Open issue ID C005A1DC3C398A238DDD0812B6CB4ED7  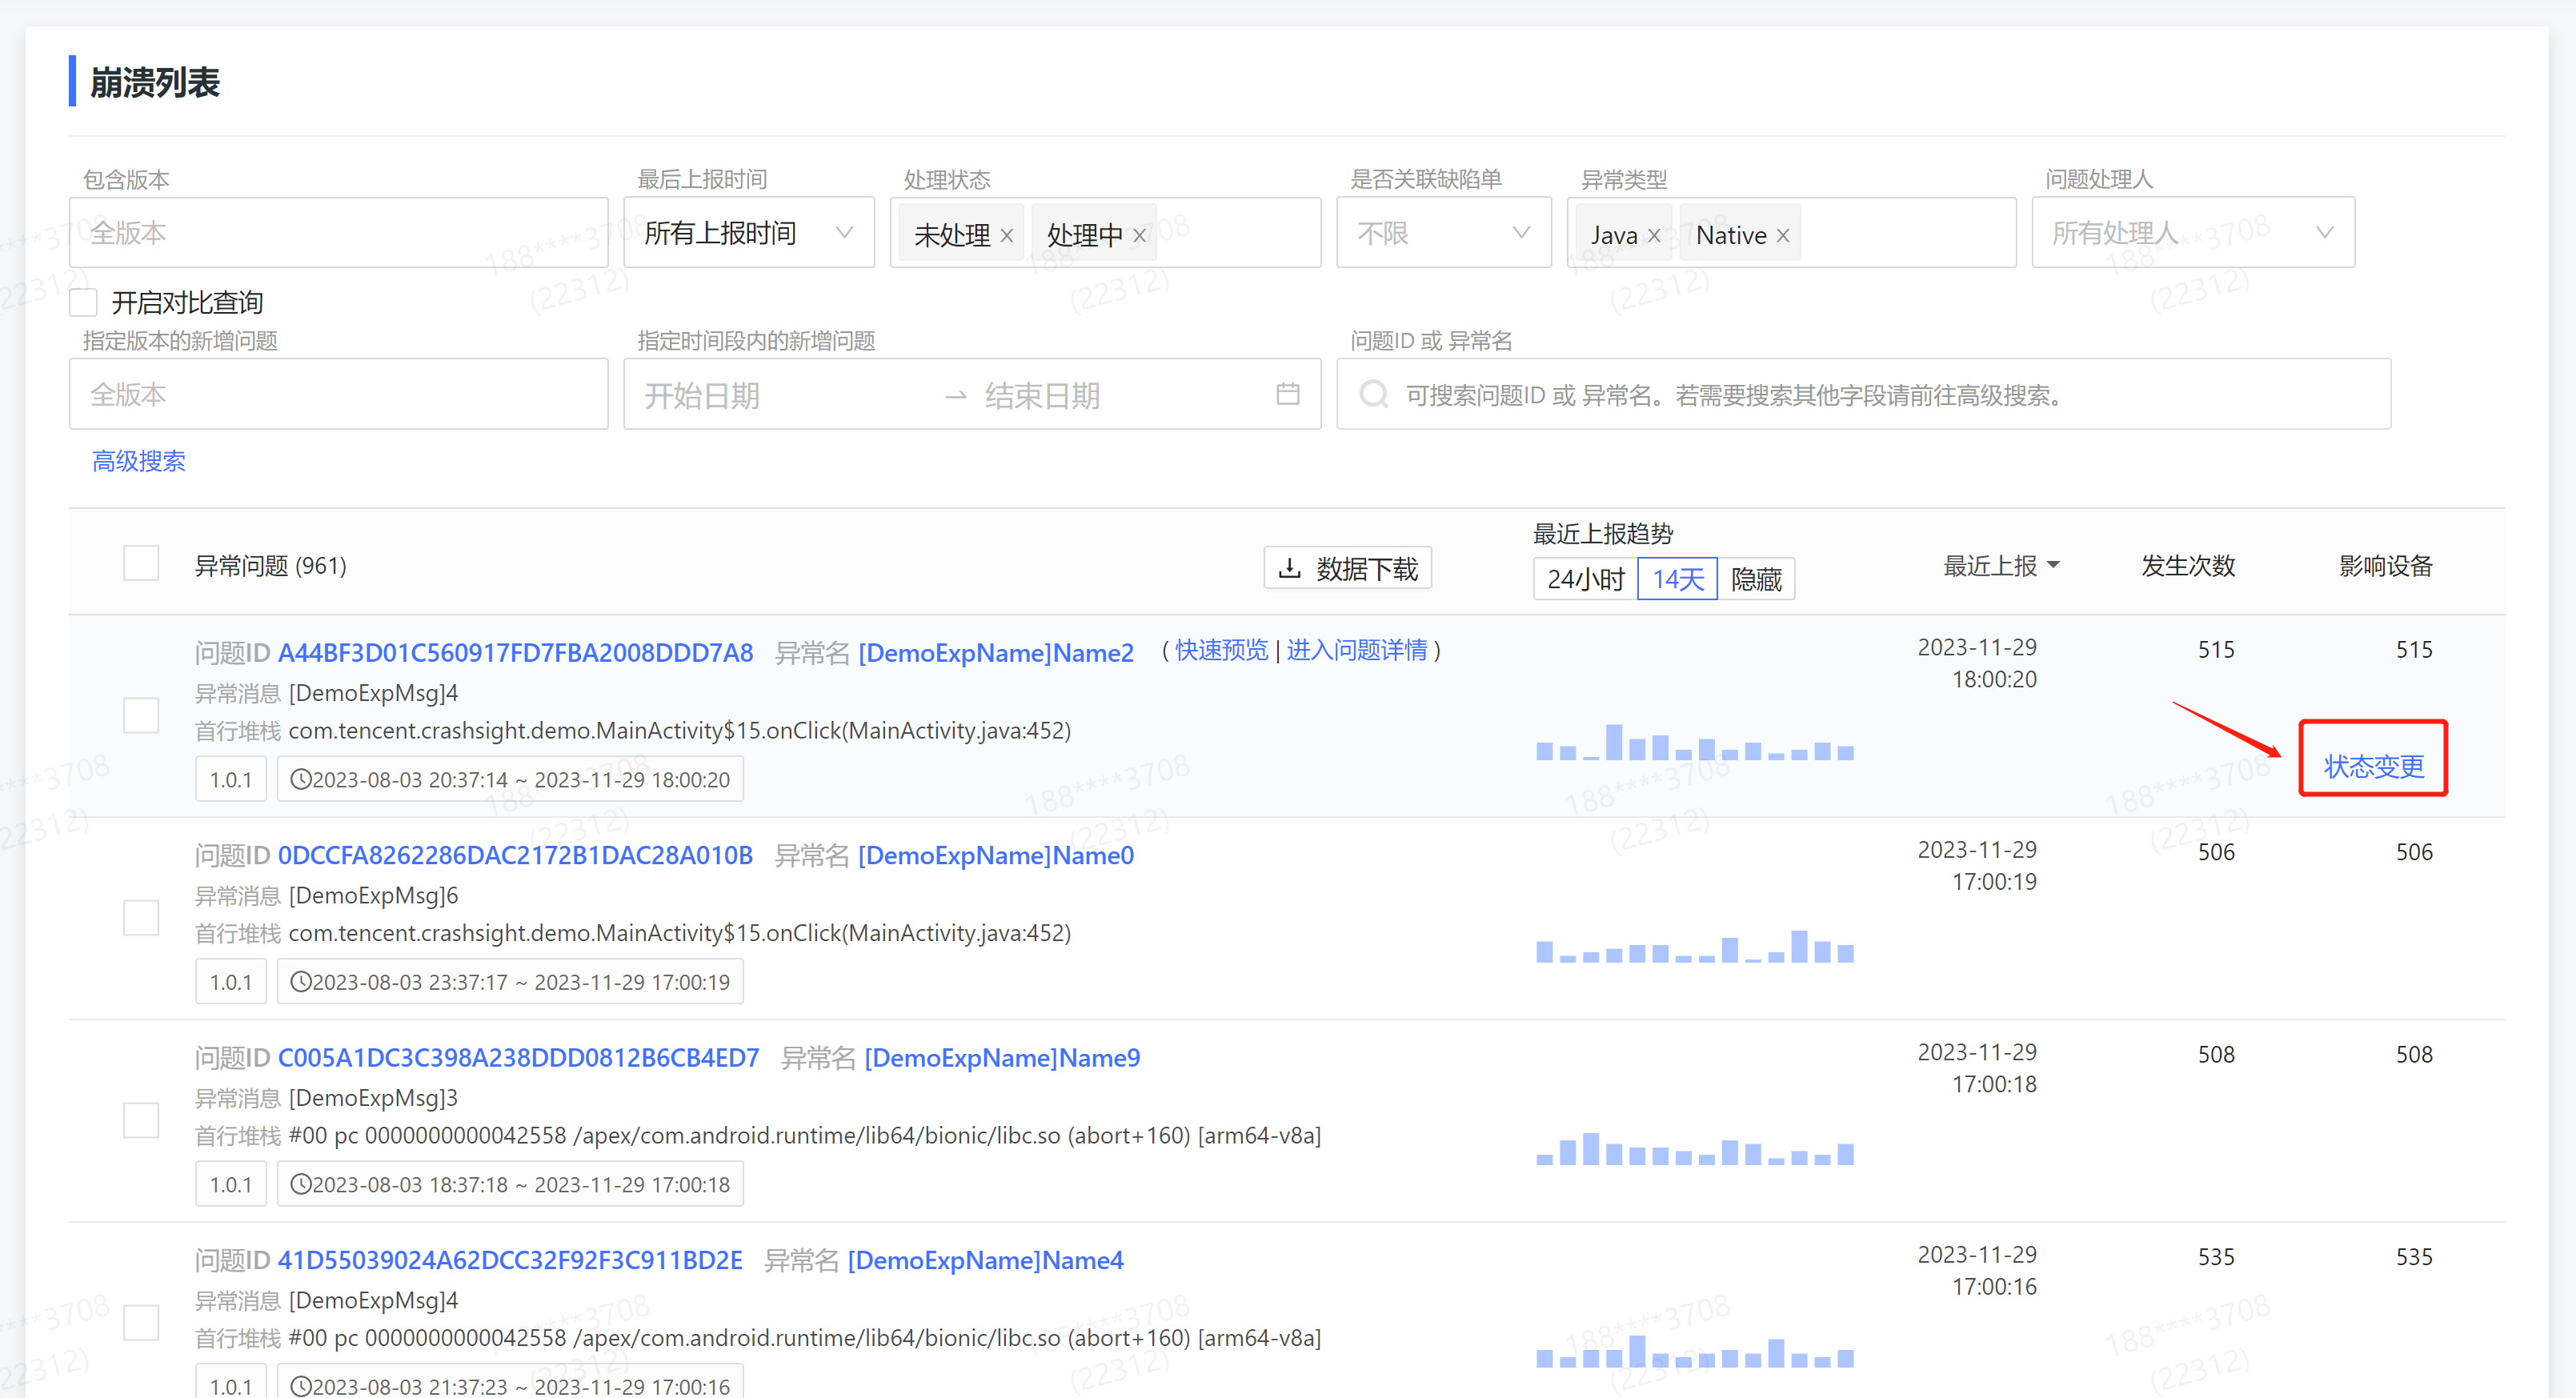pos(518,1058)
